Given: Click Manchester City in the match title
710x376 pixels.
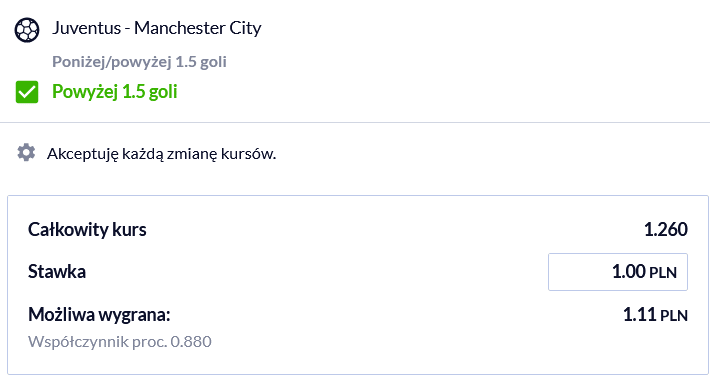Looking at the screenshot, I should point(198,28).
